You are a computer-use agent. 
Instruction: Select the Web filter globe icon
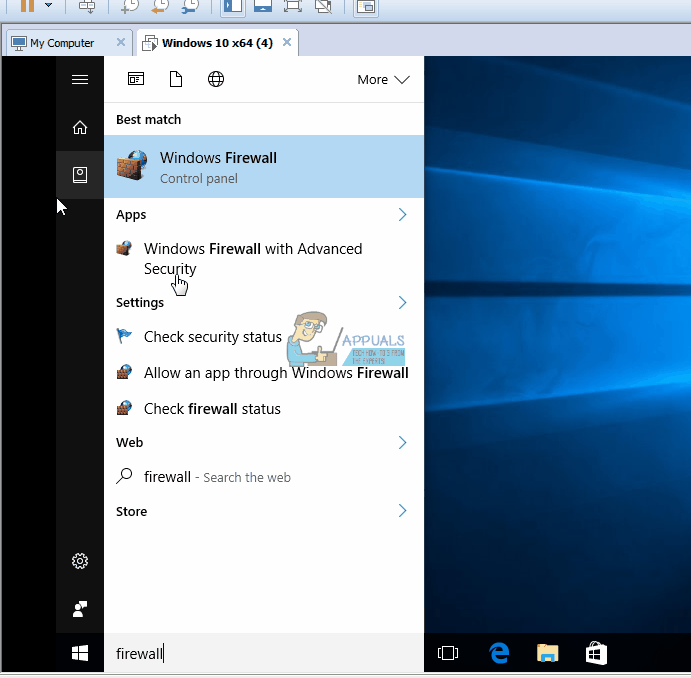tap(216, 80)
